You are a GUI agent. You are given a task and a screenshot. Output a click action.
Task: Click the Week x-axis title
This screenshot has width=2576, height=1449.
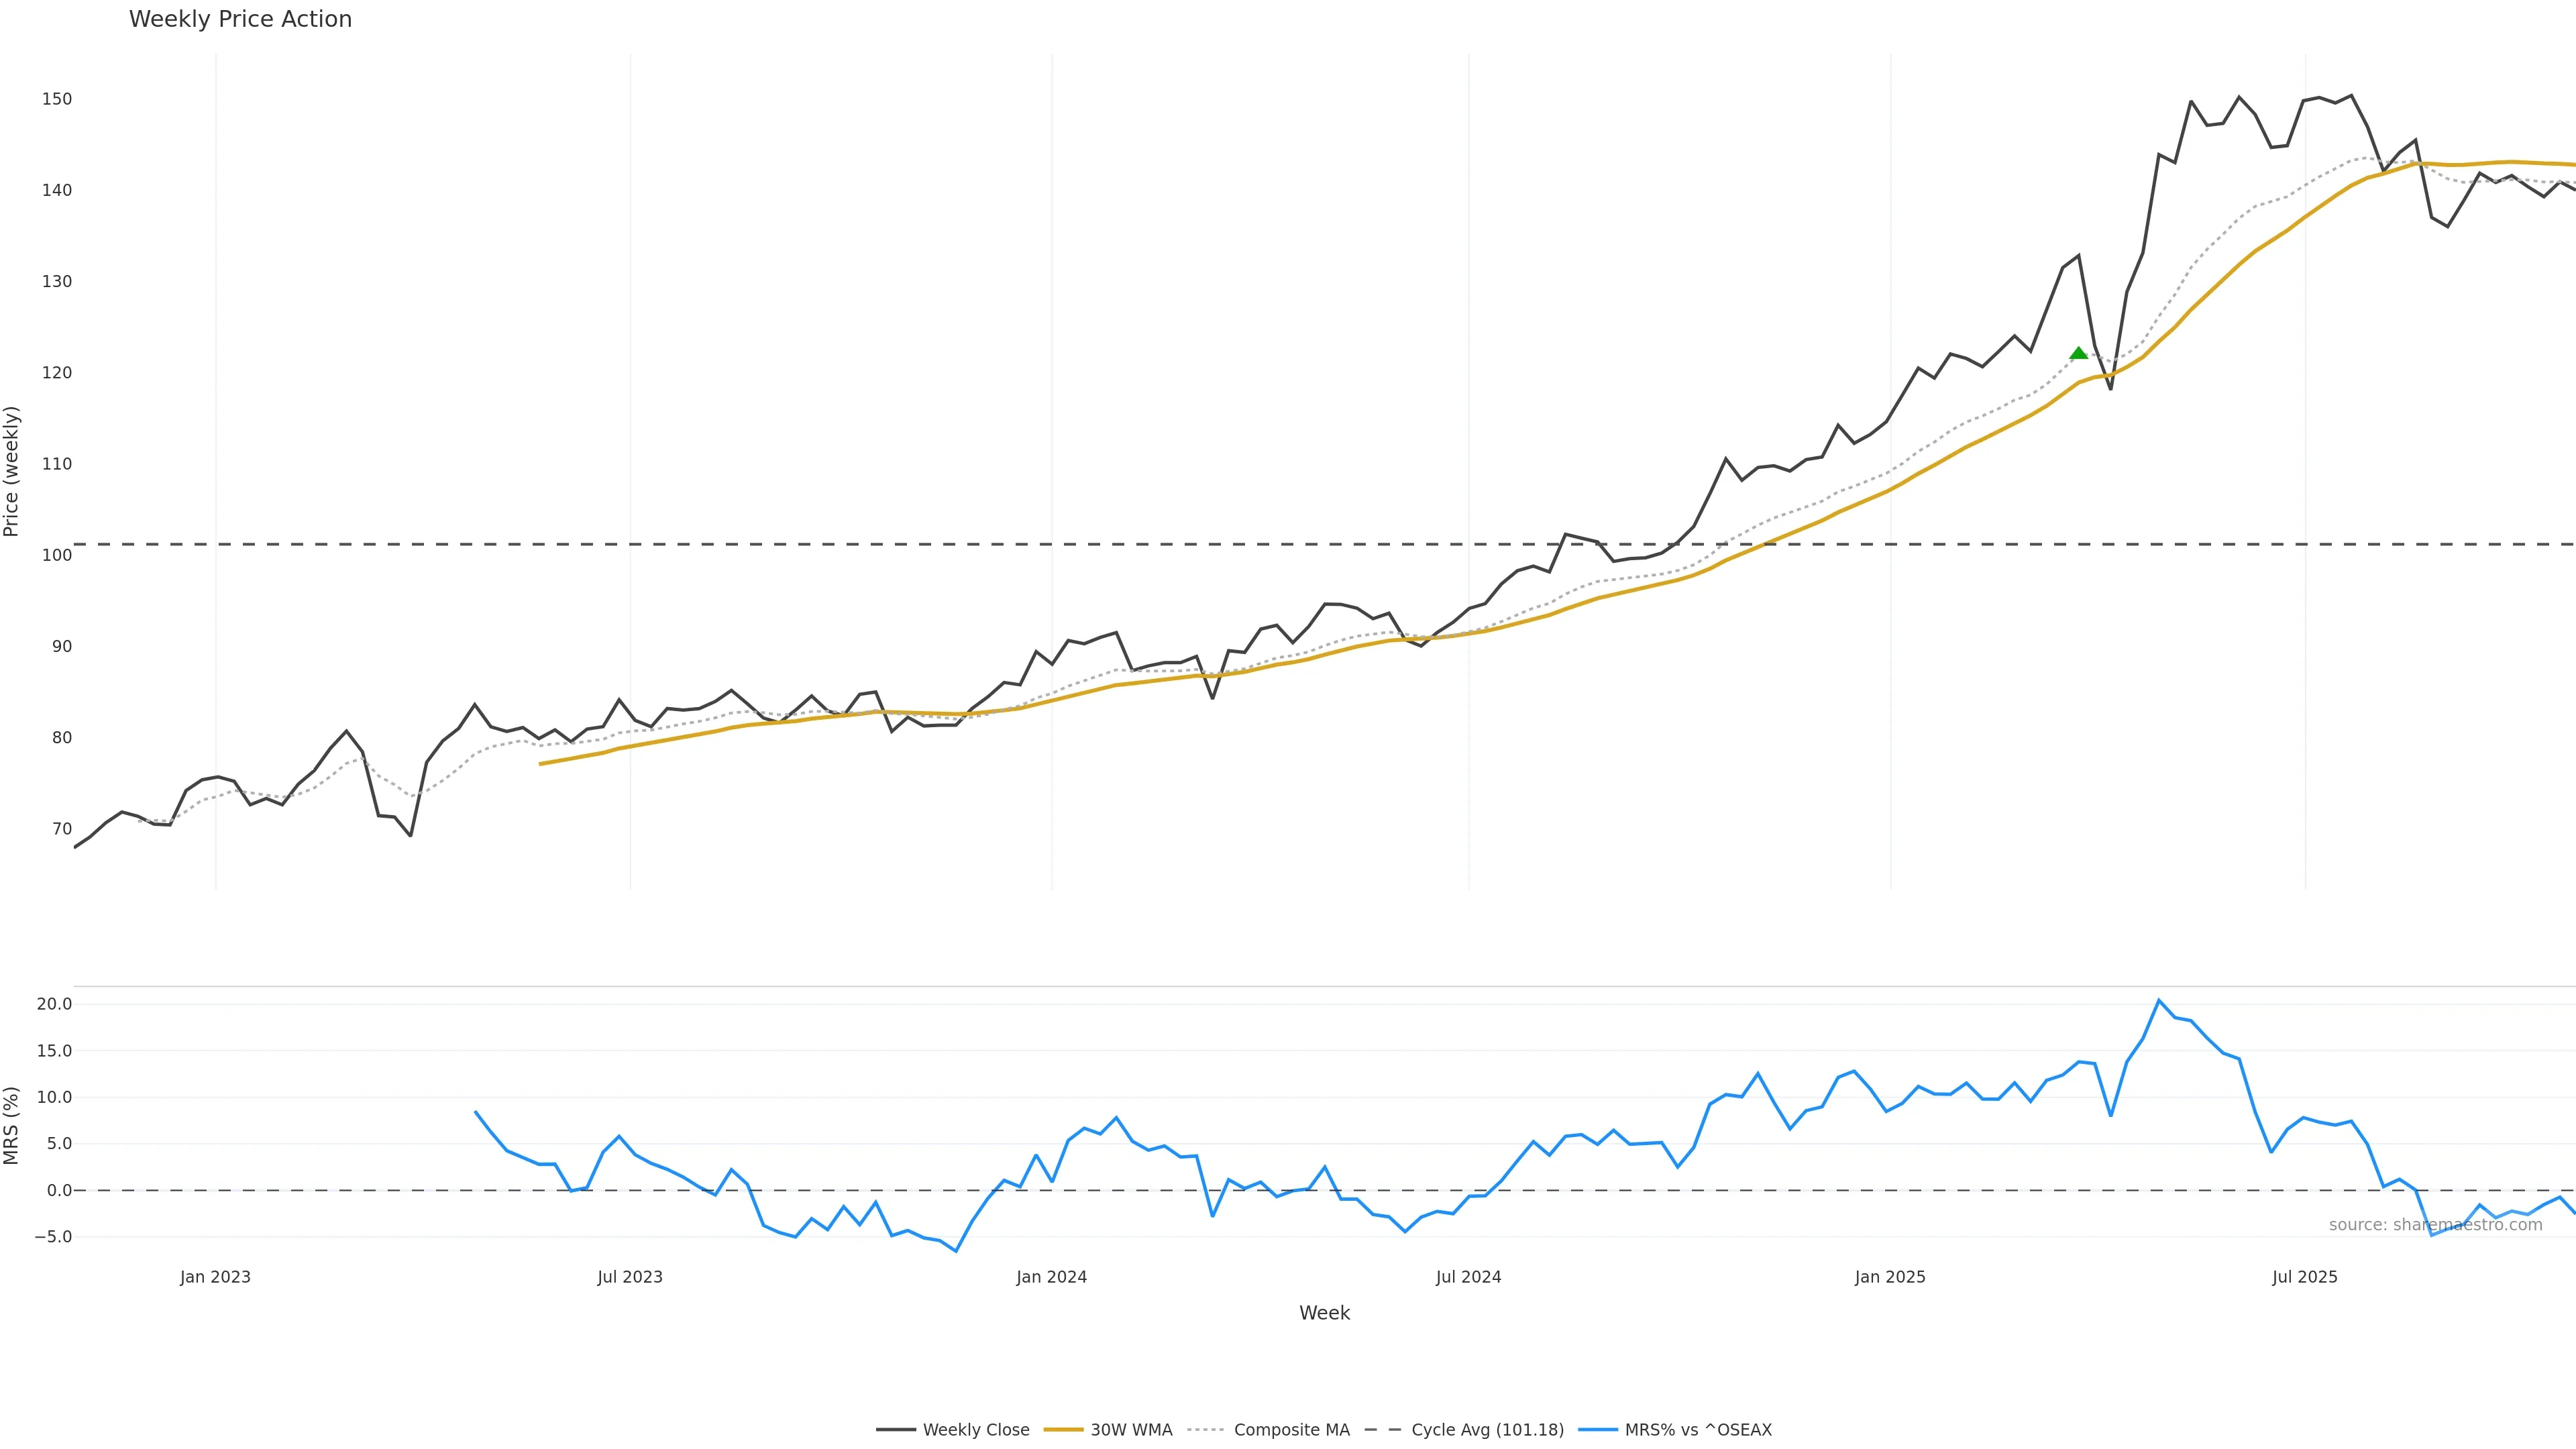point(1324,1313)
